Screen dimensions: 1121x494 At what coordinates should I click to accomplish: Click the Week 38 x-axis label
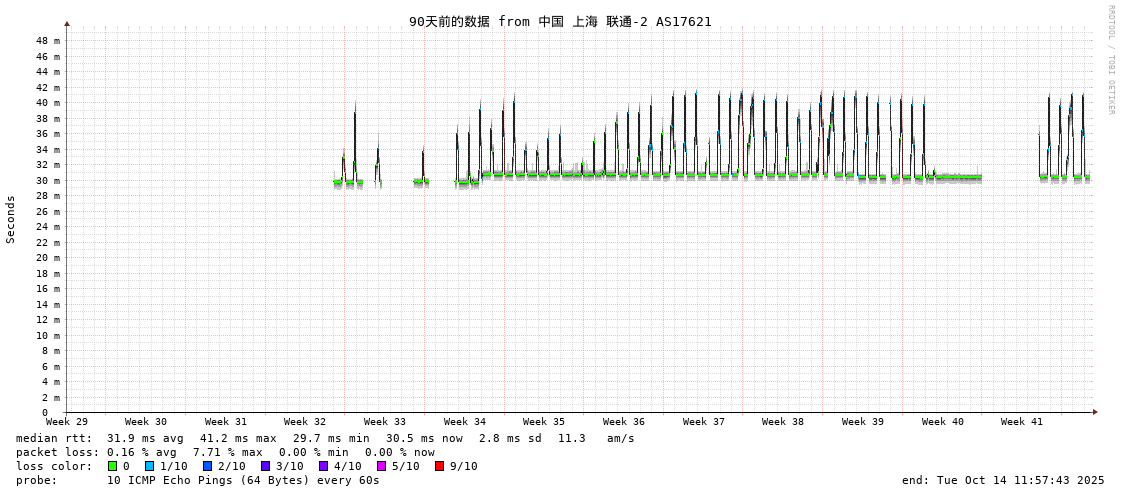(783, 422)
